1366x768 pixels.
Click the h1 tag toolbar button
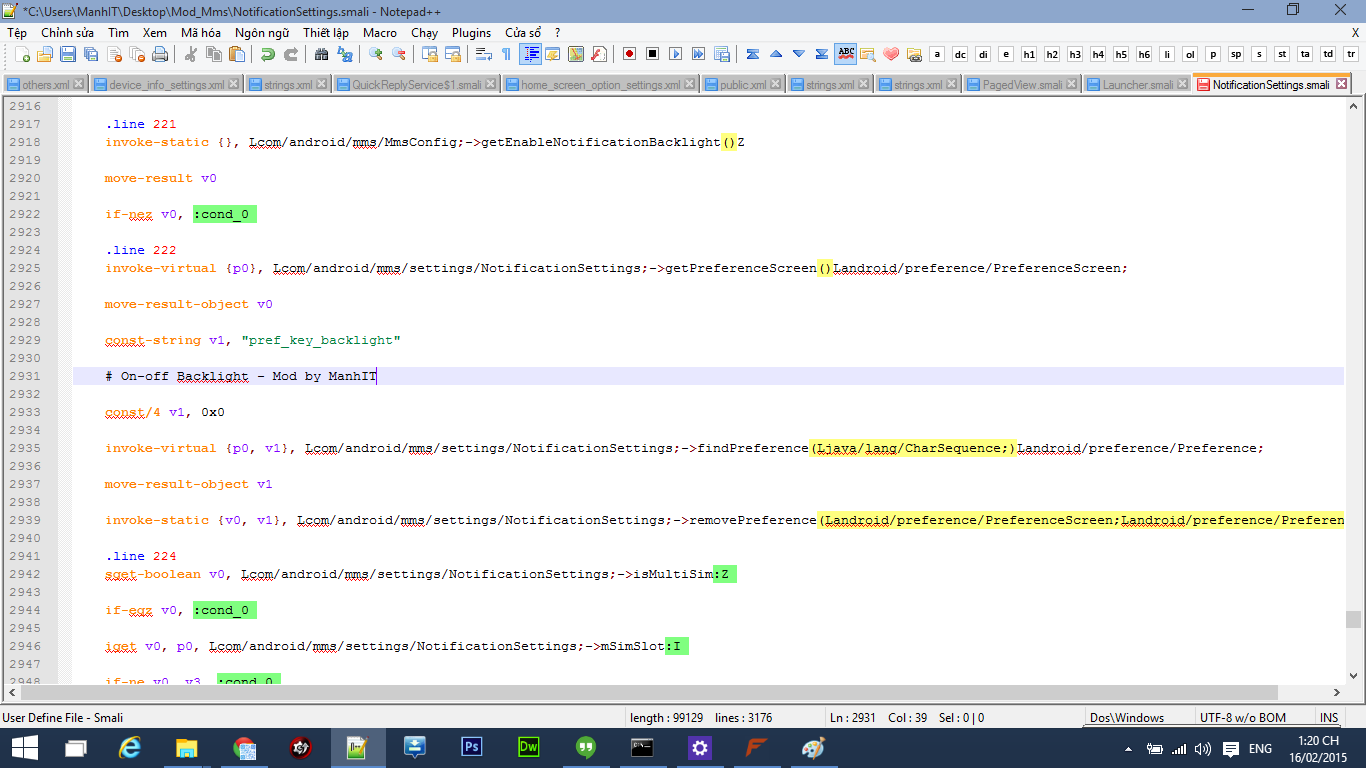click(x=1028, y=54)
